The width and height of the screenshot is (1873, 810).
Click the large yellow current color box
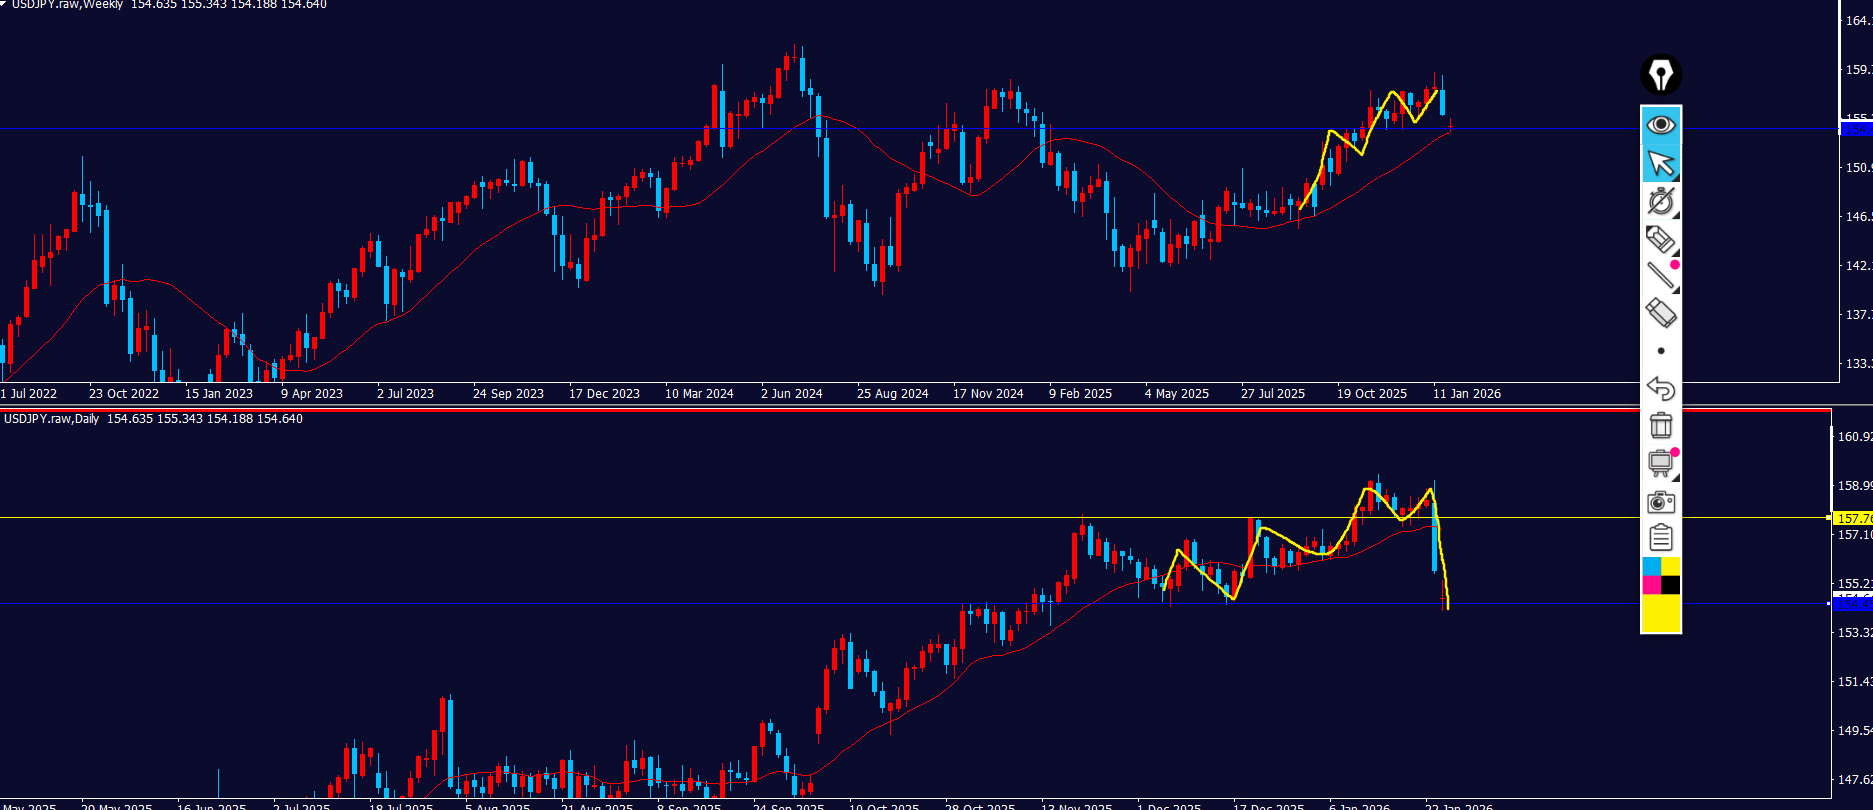[1661, 613]
